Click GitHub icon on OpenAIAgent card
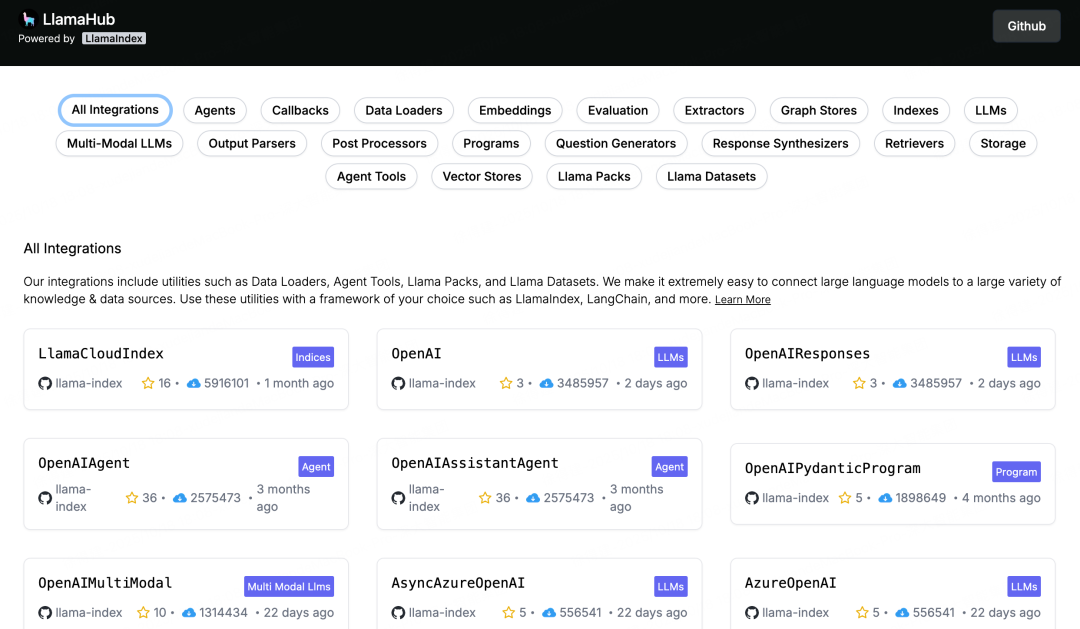The width and height of the screenshot is (1080, 629). [45, 498]
